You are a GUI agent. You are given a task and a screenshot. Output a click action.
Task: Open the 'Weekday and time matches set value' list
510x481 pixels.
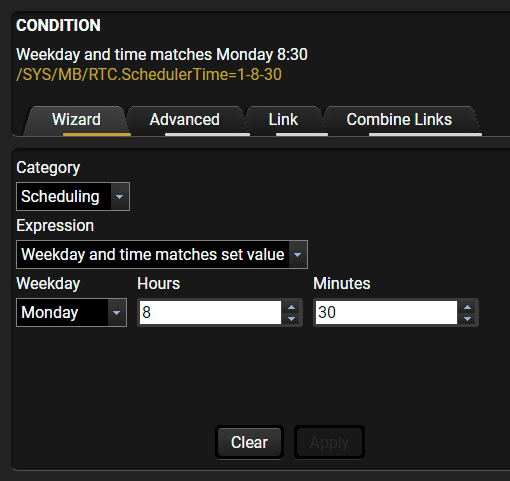point(162,255)
